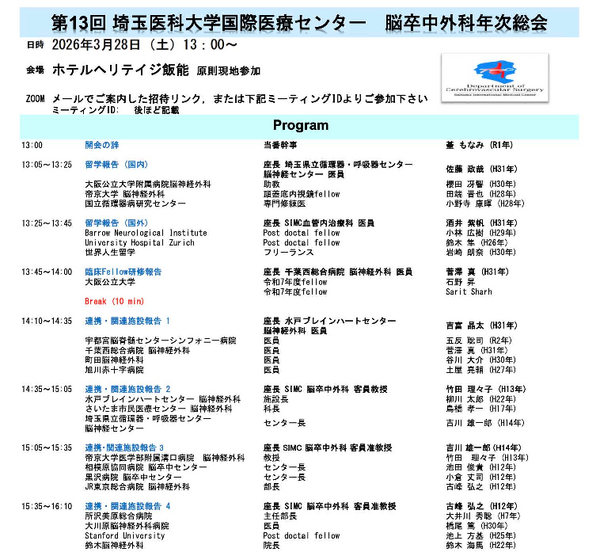Screen dimensions: 600x552
Task: Select the '連携・関連施設報告 3' heading
Action: tap(124, 448)
